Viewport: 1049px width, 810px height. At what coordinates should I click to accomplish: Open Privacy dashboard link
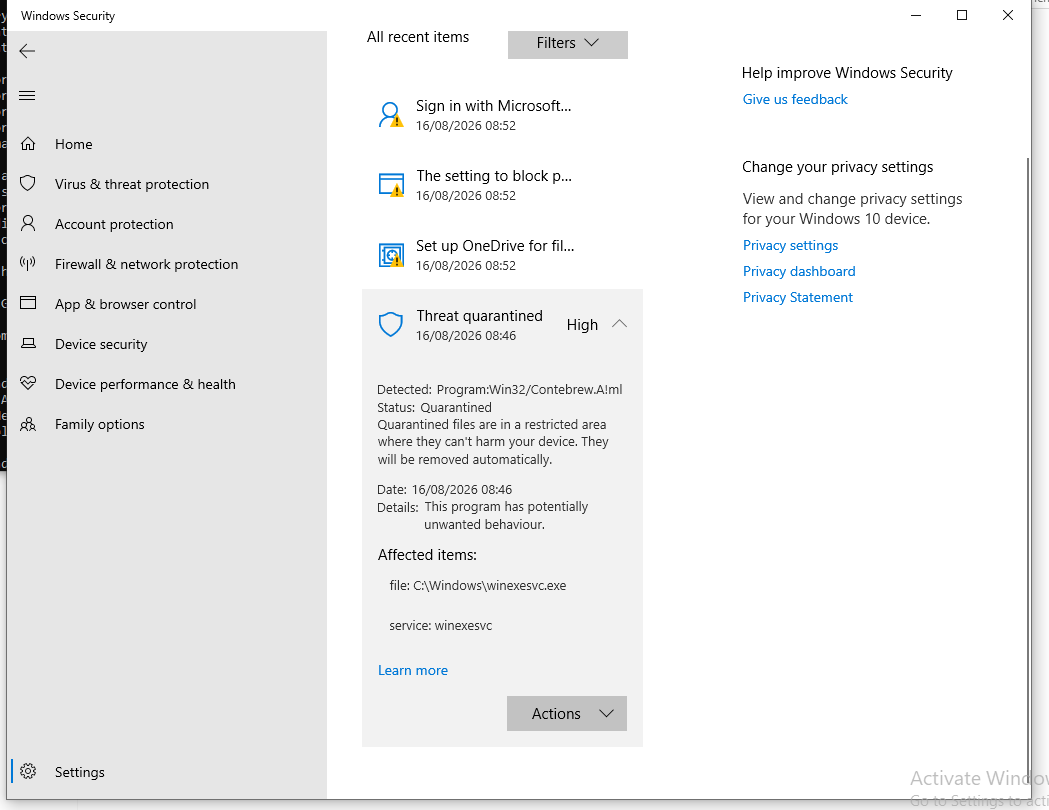pos(799,271)
